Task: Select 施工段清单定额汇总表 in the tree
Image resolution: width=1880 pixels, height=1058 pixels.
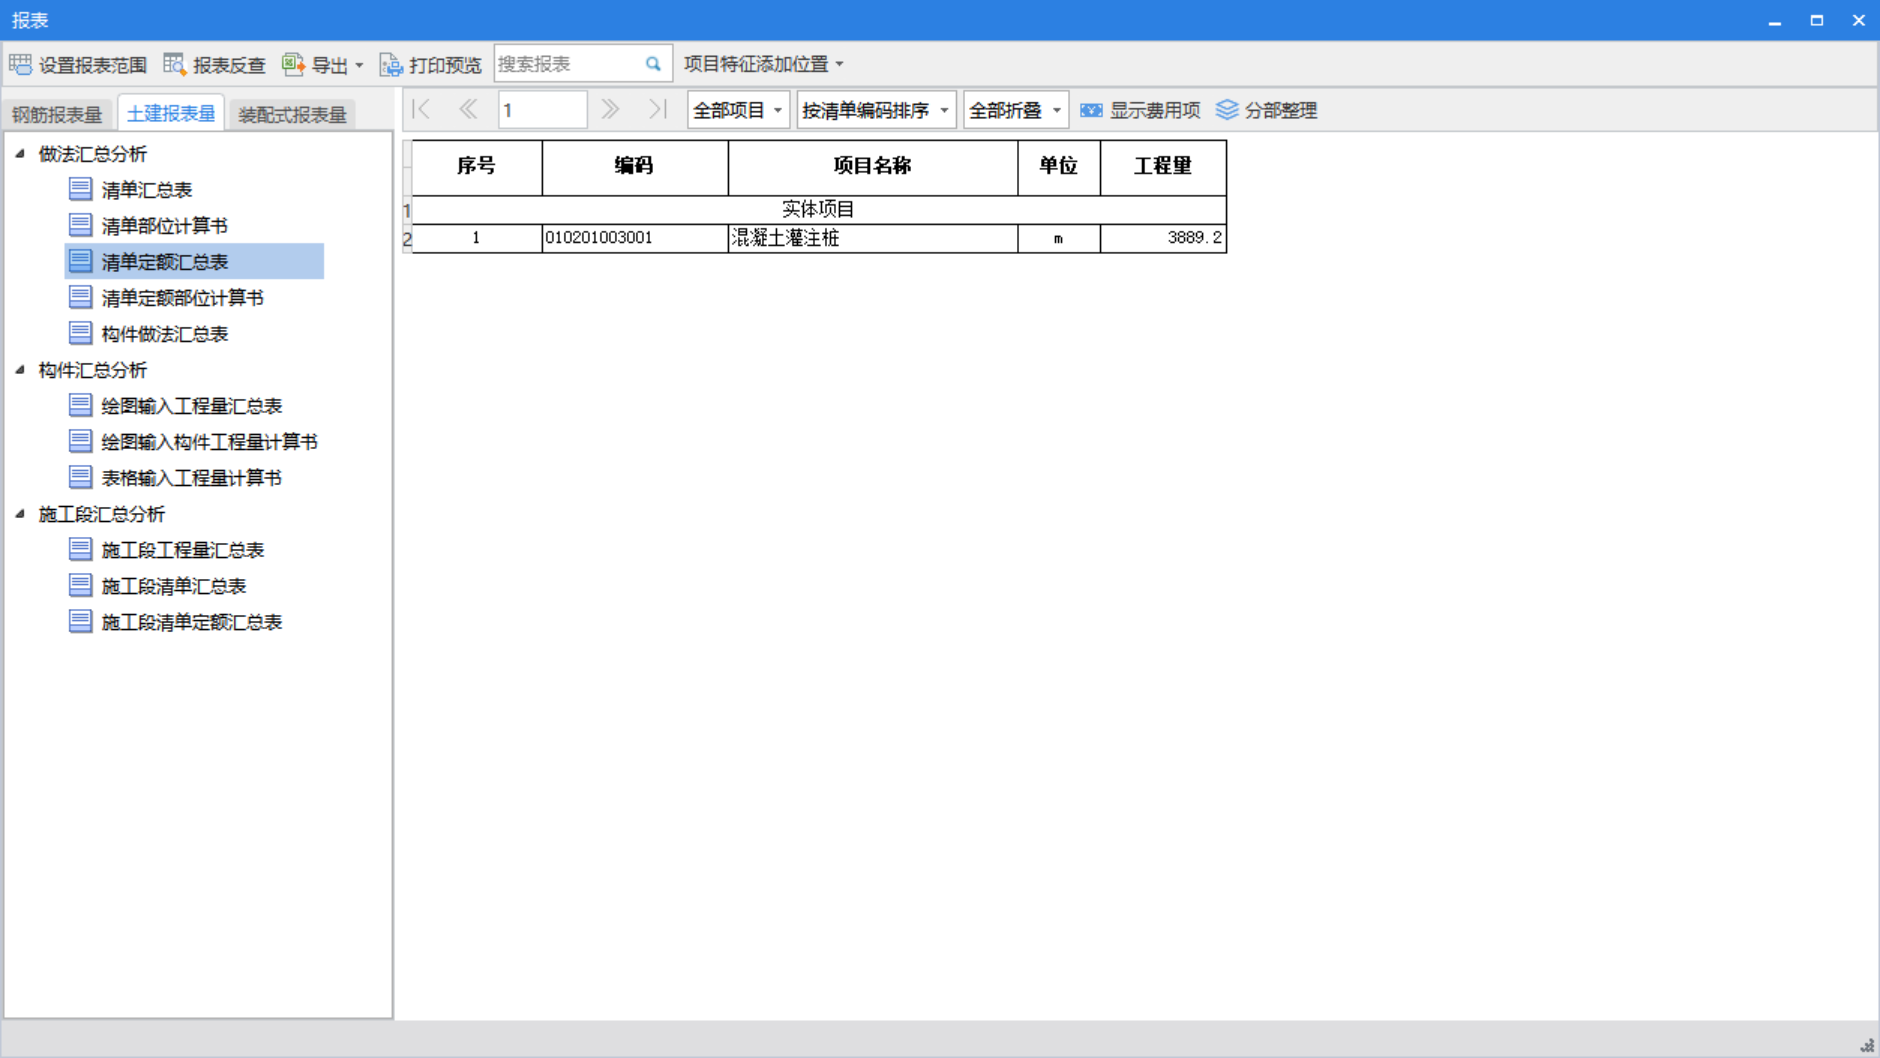Action: 192,621
